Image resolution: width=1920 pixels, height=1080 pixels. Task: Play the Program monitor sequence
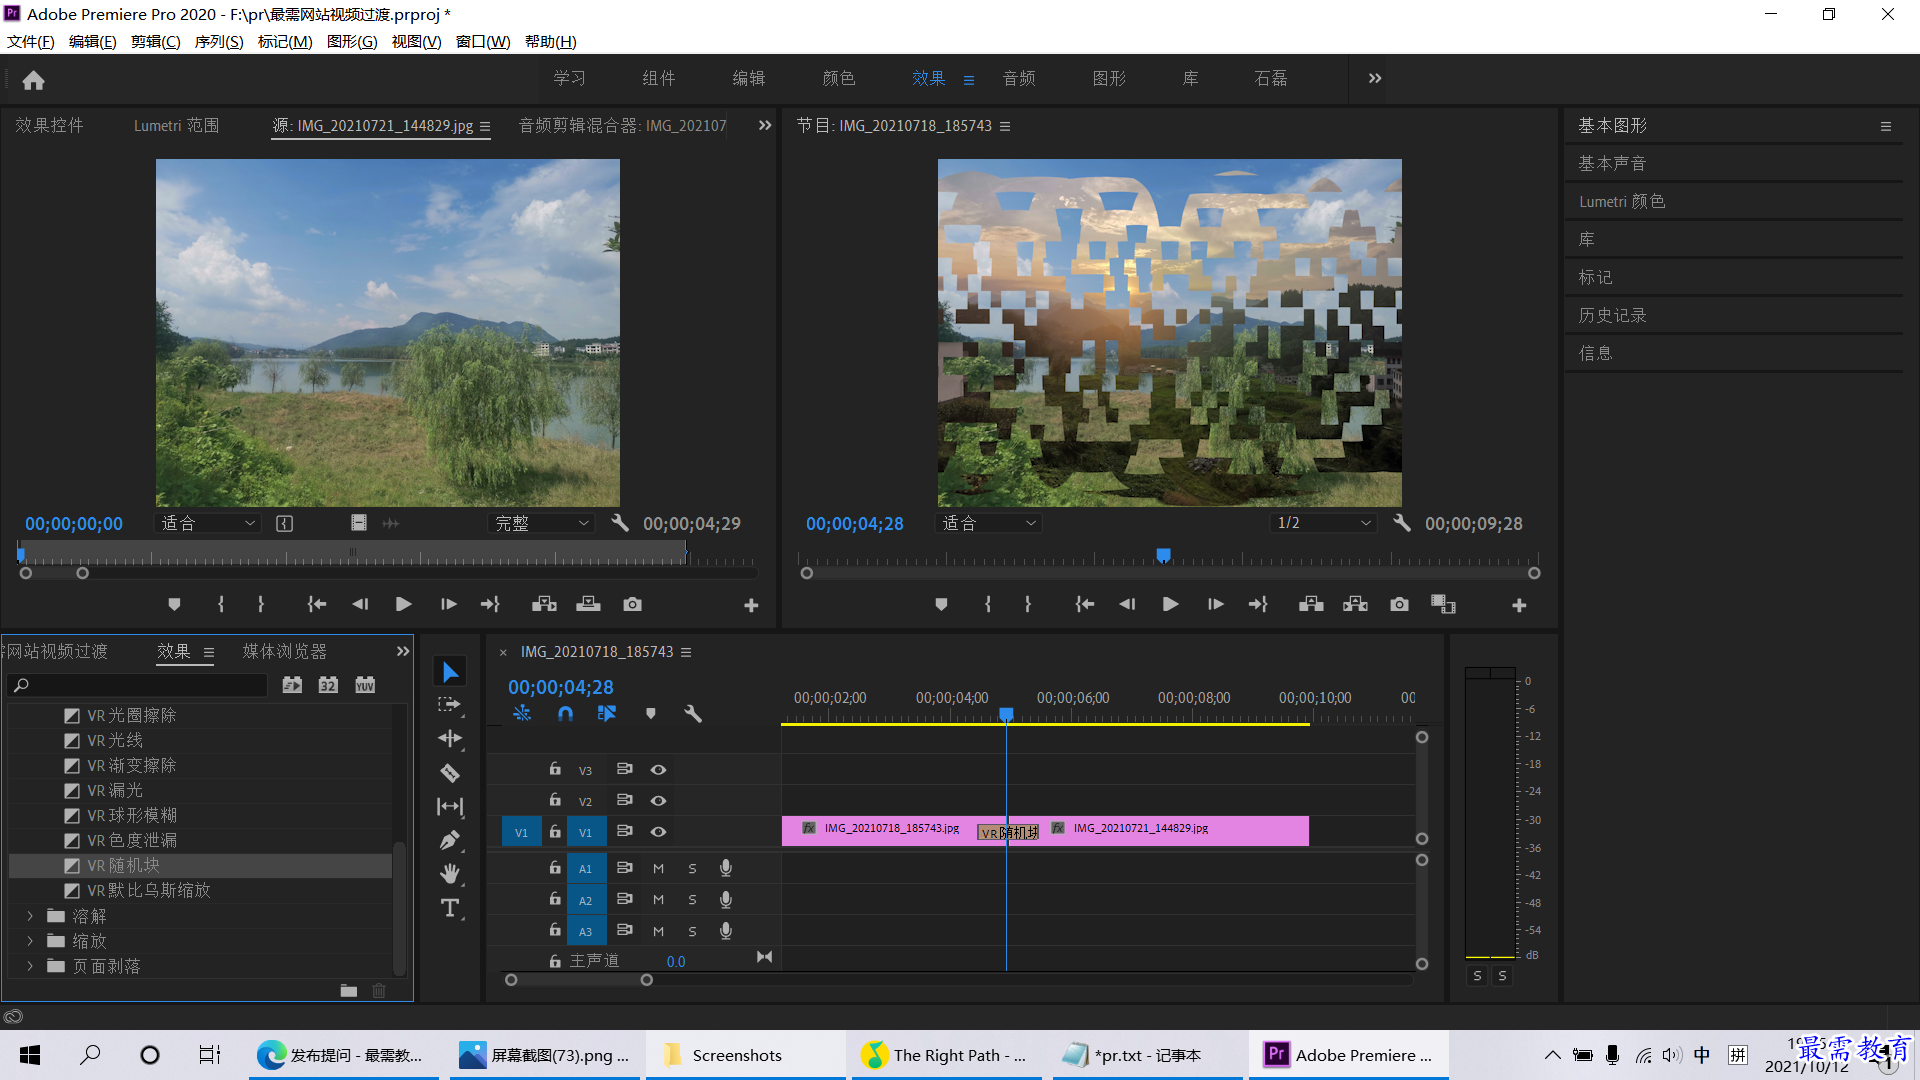coord(1170,605)
